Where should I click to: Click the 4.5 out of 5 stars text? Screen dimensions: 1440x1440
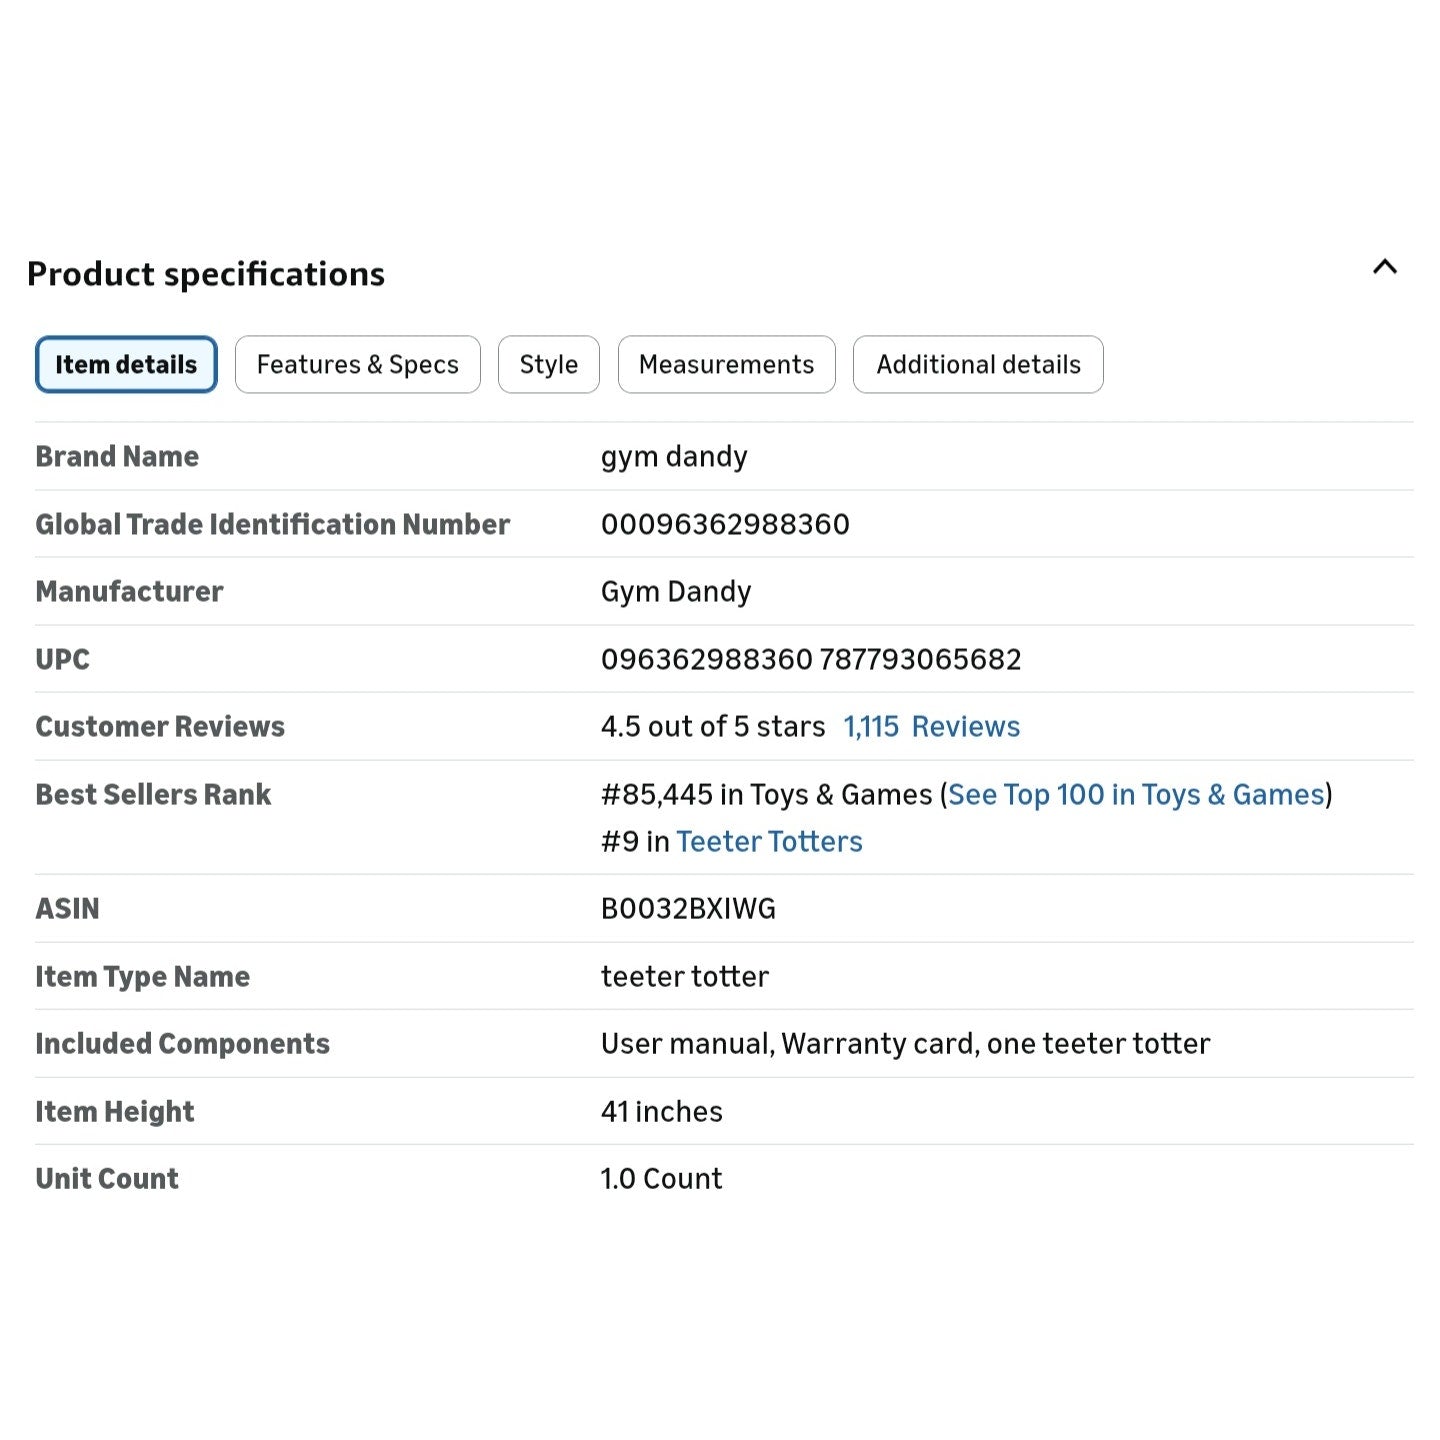[x=713, y=726]
